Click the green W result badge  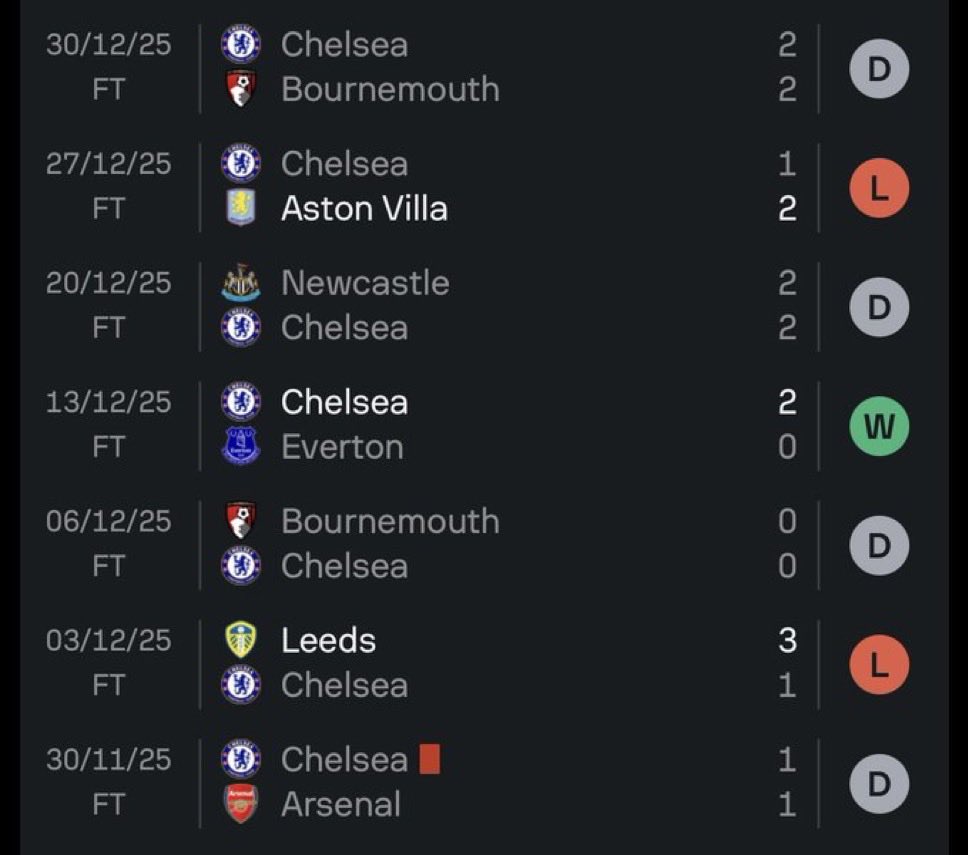879,426
